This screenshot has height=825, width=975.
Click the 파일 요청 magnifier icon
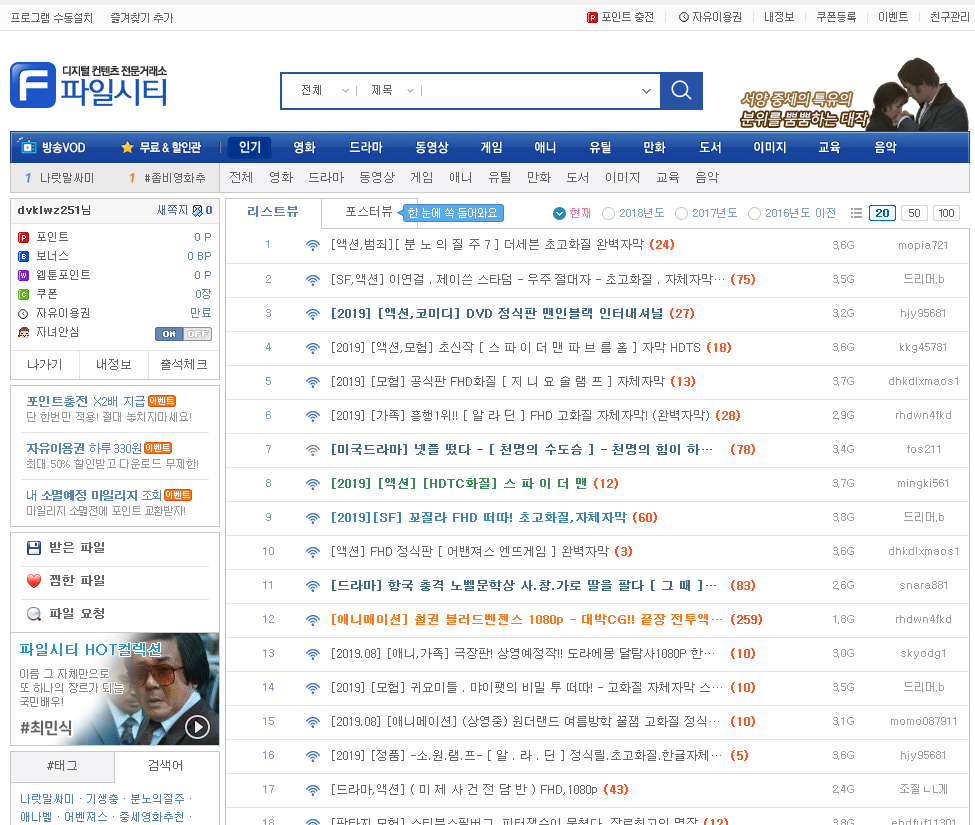(34, 614)
